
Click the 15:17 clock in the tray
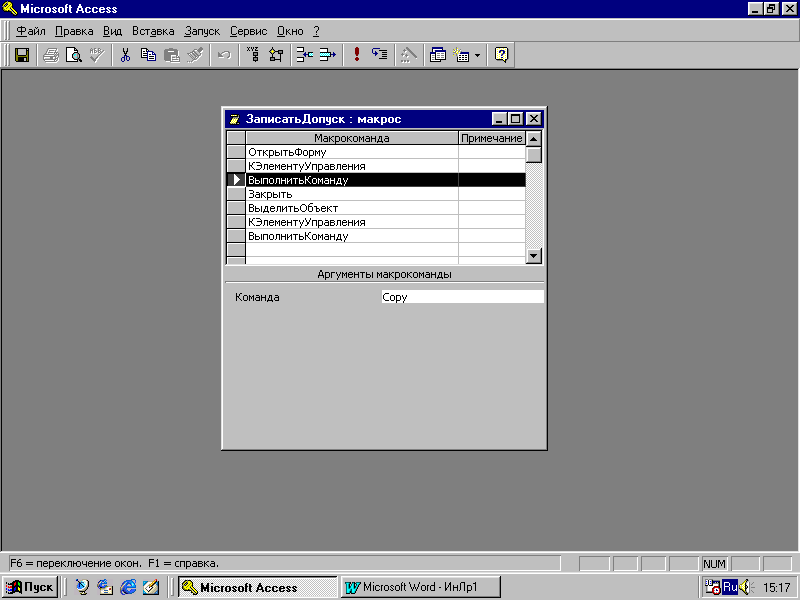(x=777, y=588)
